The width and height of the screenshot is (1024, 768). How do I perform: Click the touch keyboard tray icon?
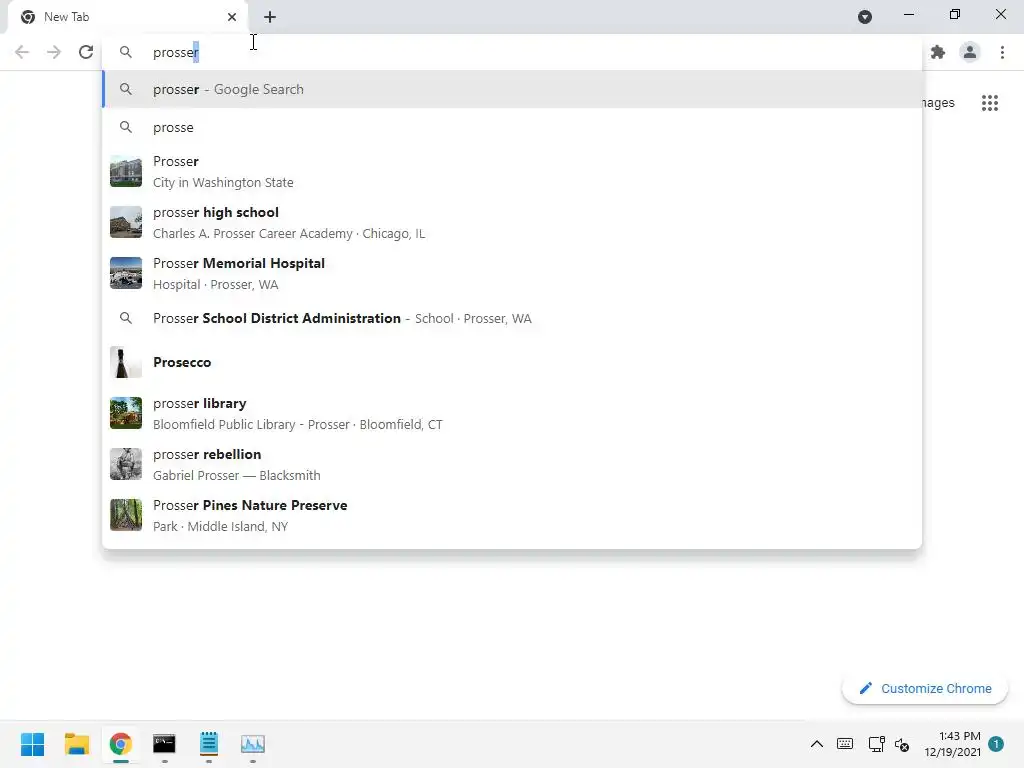(x=844, y=744)
